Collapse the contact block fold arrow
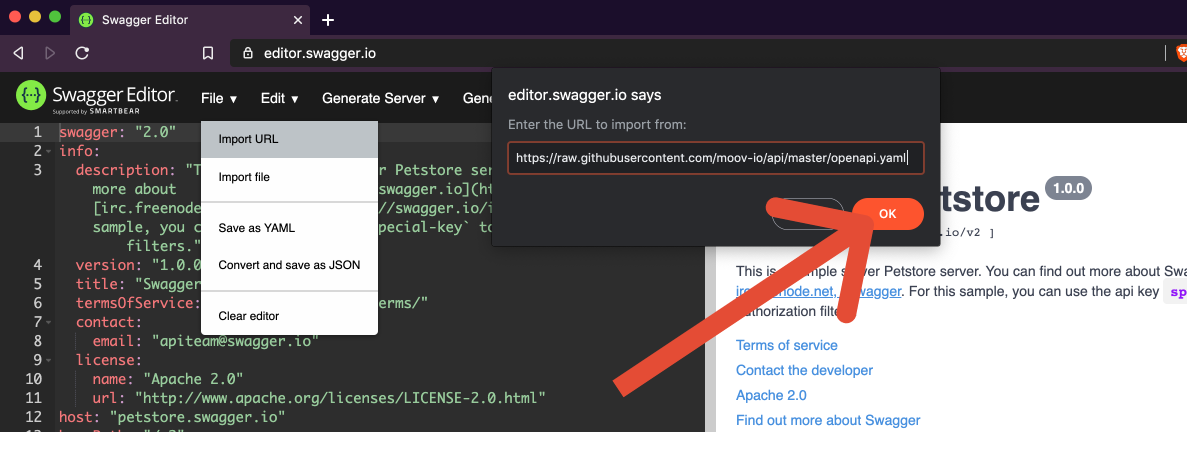 pyautogui.click(x=48, y=322)
